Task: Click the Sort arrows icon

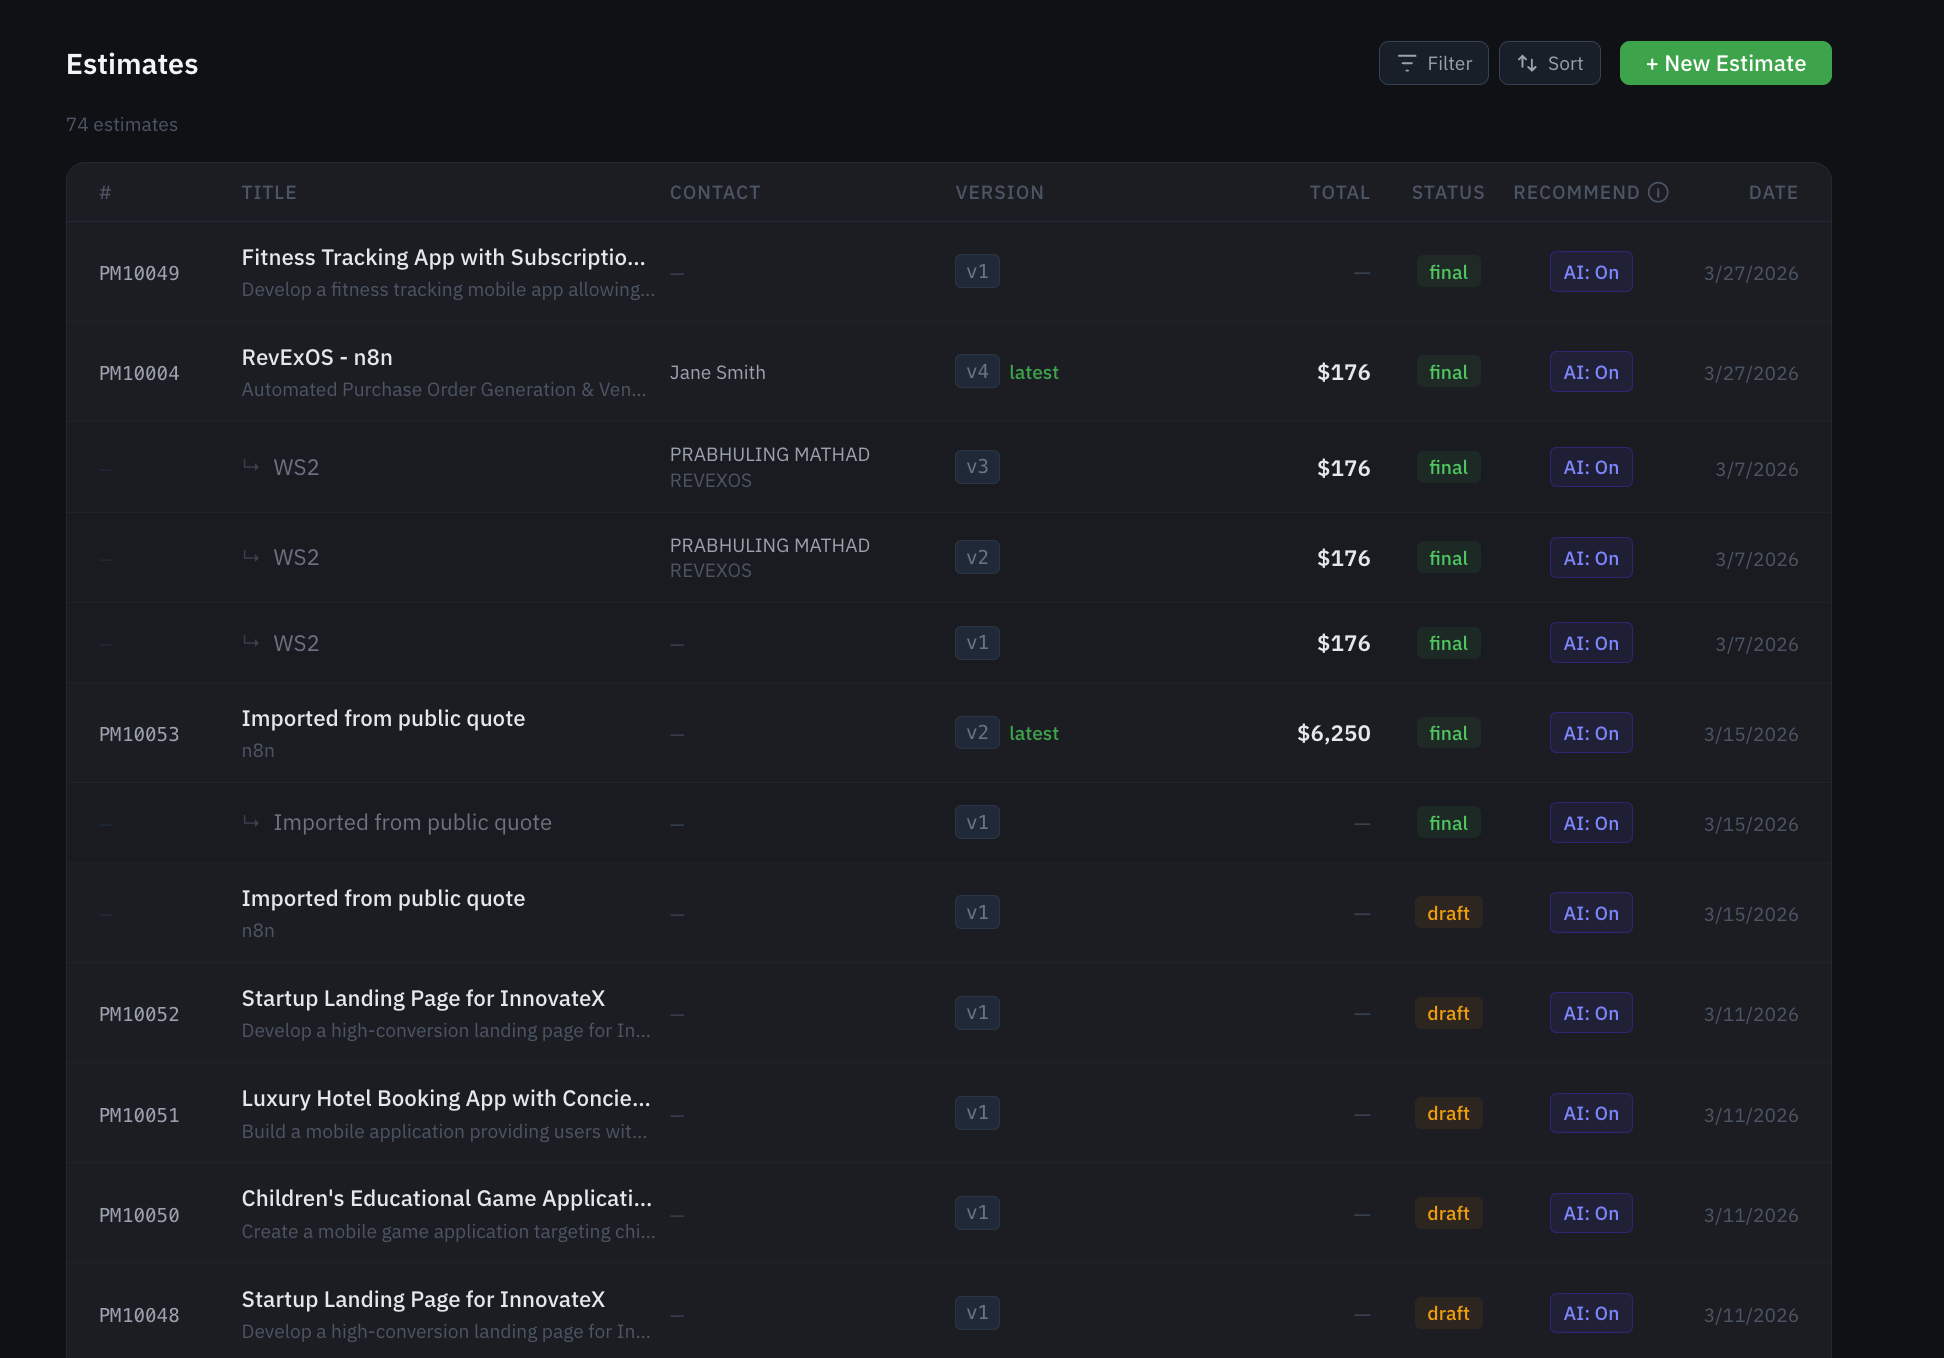Action: pyautogui.click(x=1526, y=63)
